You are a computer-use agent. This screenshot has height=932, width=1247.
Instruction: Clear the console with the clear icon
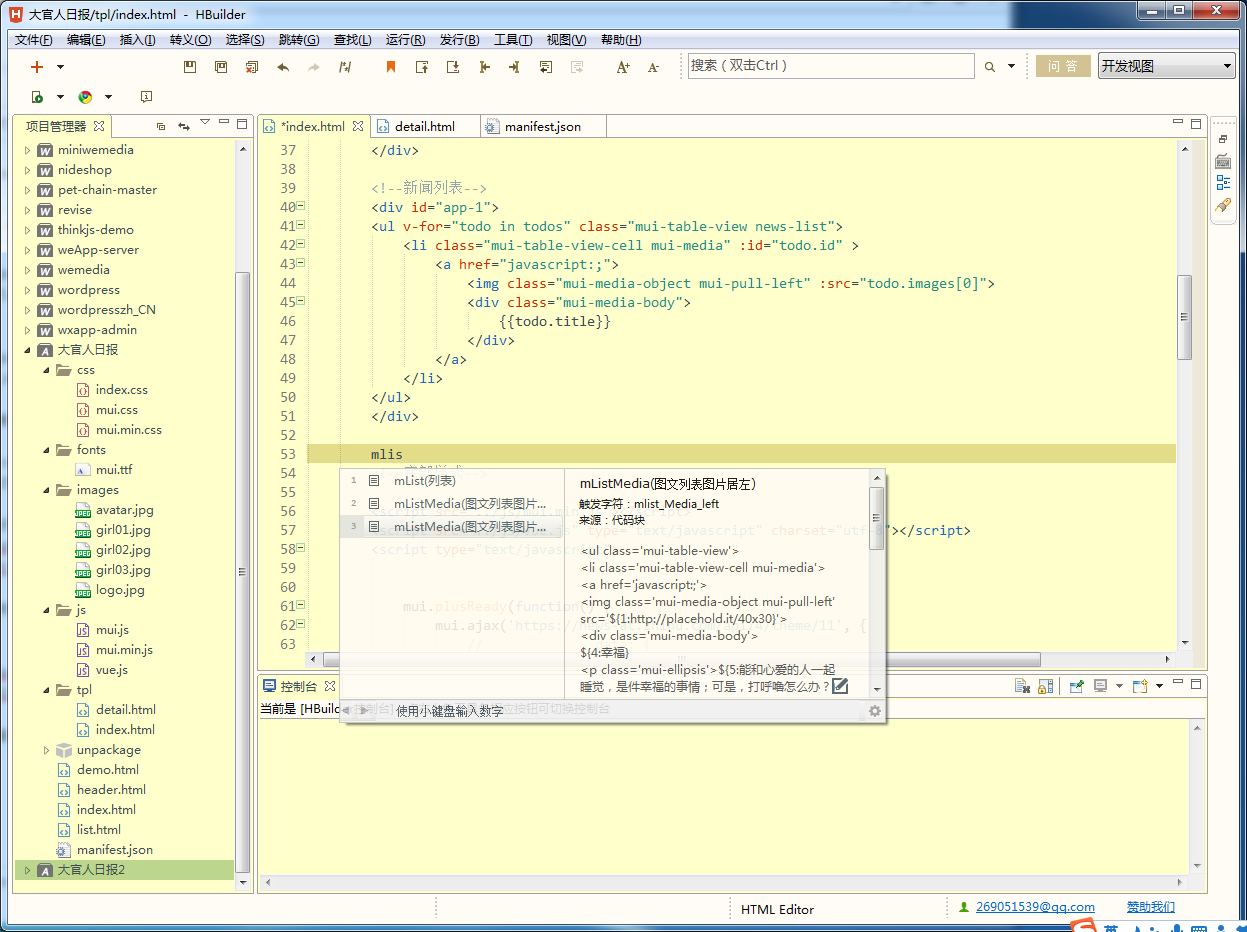1022,686
